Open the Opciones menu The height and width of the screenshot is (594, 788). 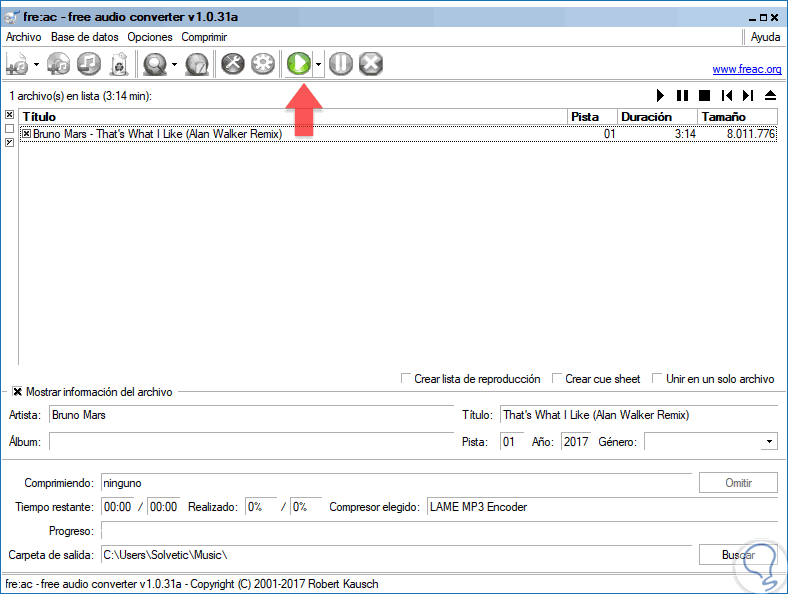[x=150, y=37]
